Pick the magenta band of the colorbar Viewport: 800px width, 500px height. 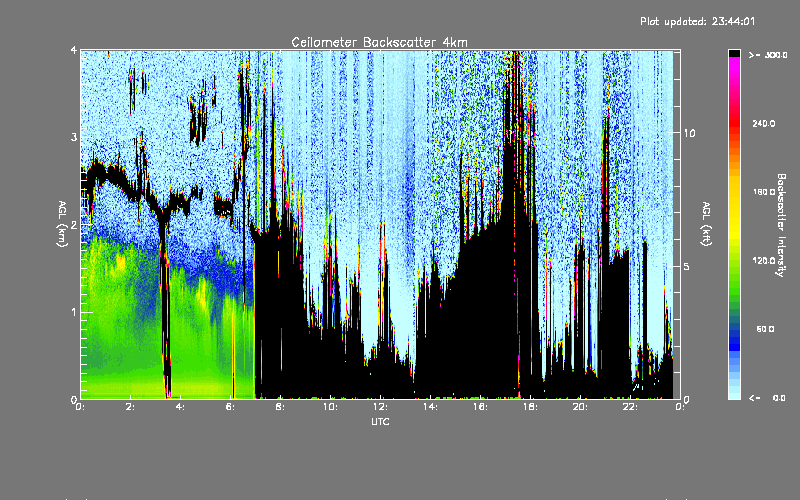[734, 64]
